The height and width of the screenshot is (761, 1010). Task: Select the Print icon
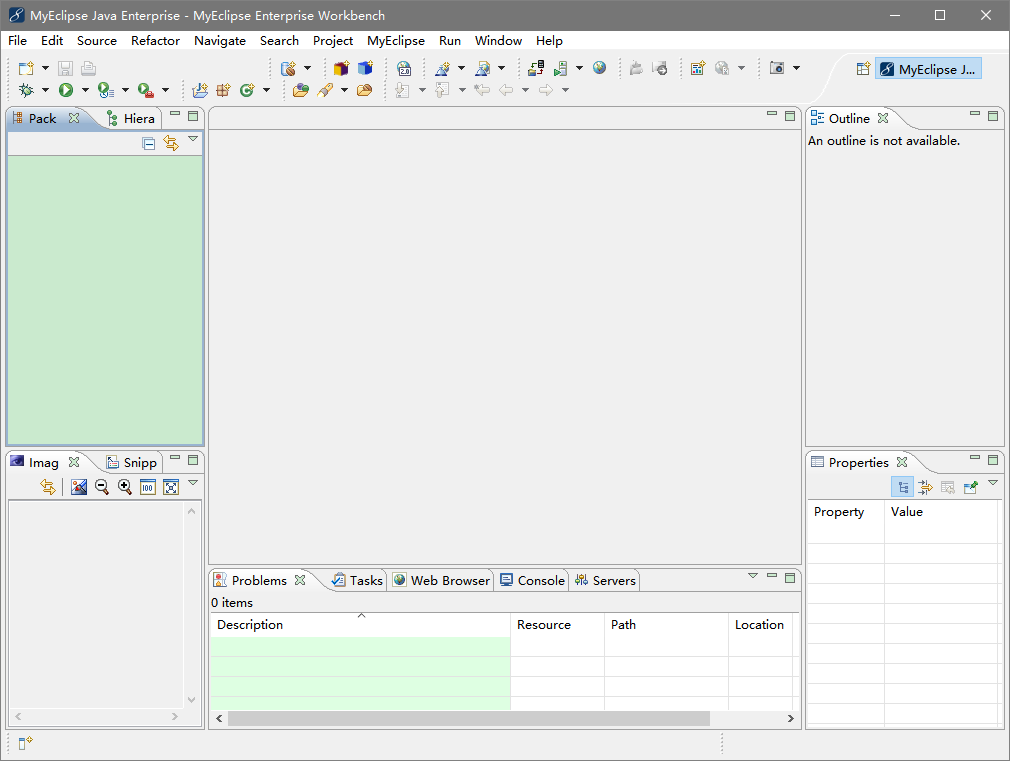(89, 68)
